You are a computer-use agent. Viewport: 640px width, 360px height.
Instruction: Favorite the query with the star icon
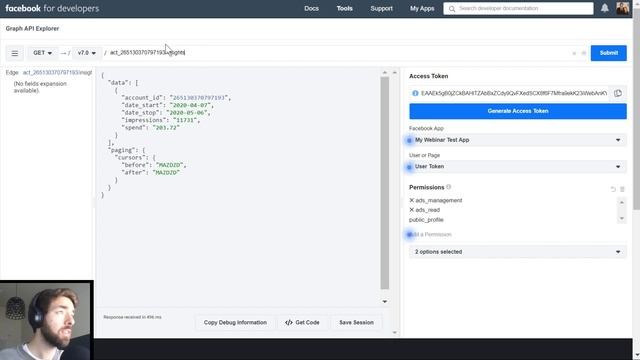click(584, 53)
